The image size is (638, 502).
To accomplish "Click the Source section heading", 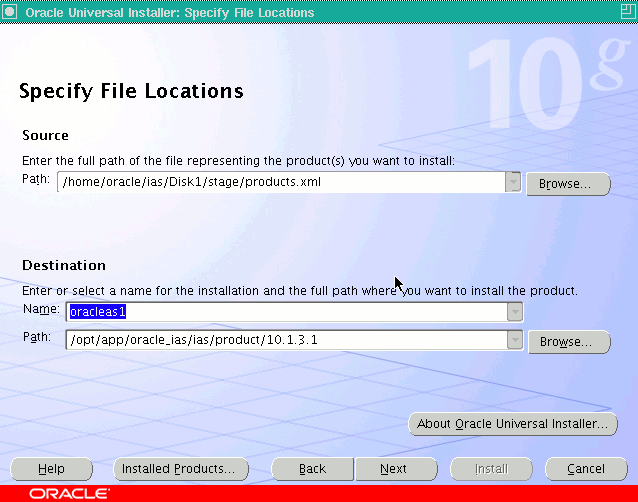I will 45,135.
